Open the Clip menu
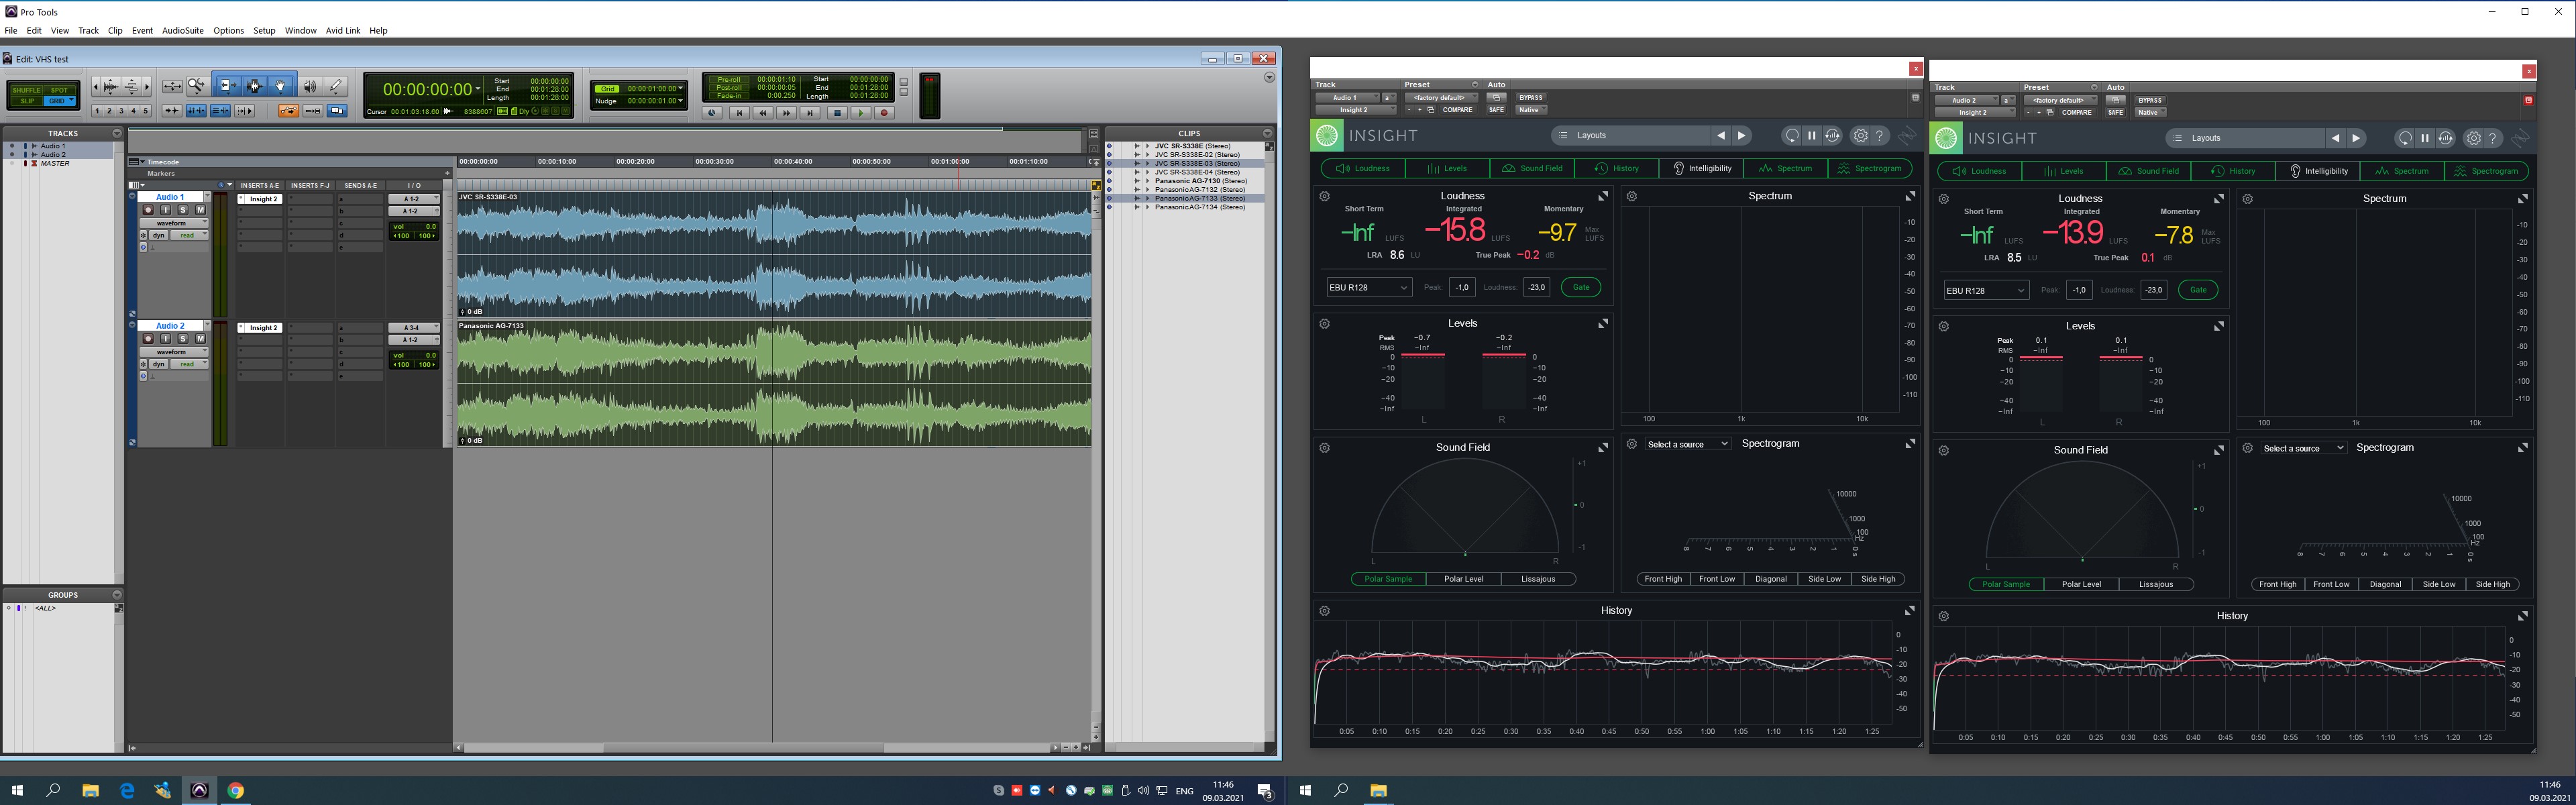The image size is (2576, 805). pos(115,30)
